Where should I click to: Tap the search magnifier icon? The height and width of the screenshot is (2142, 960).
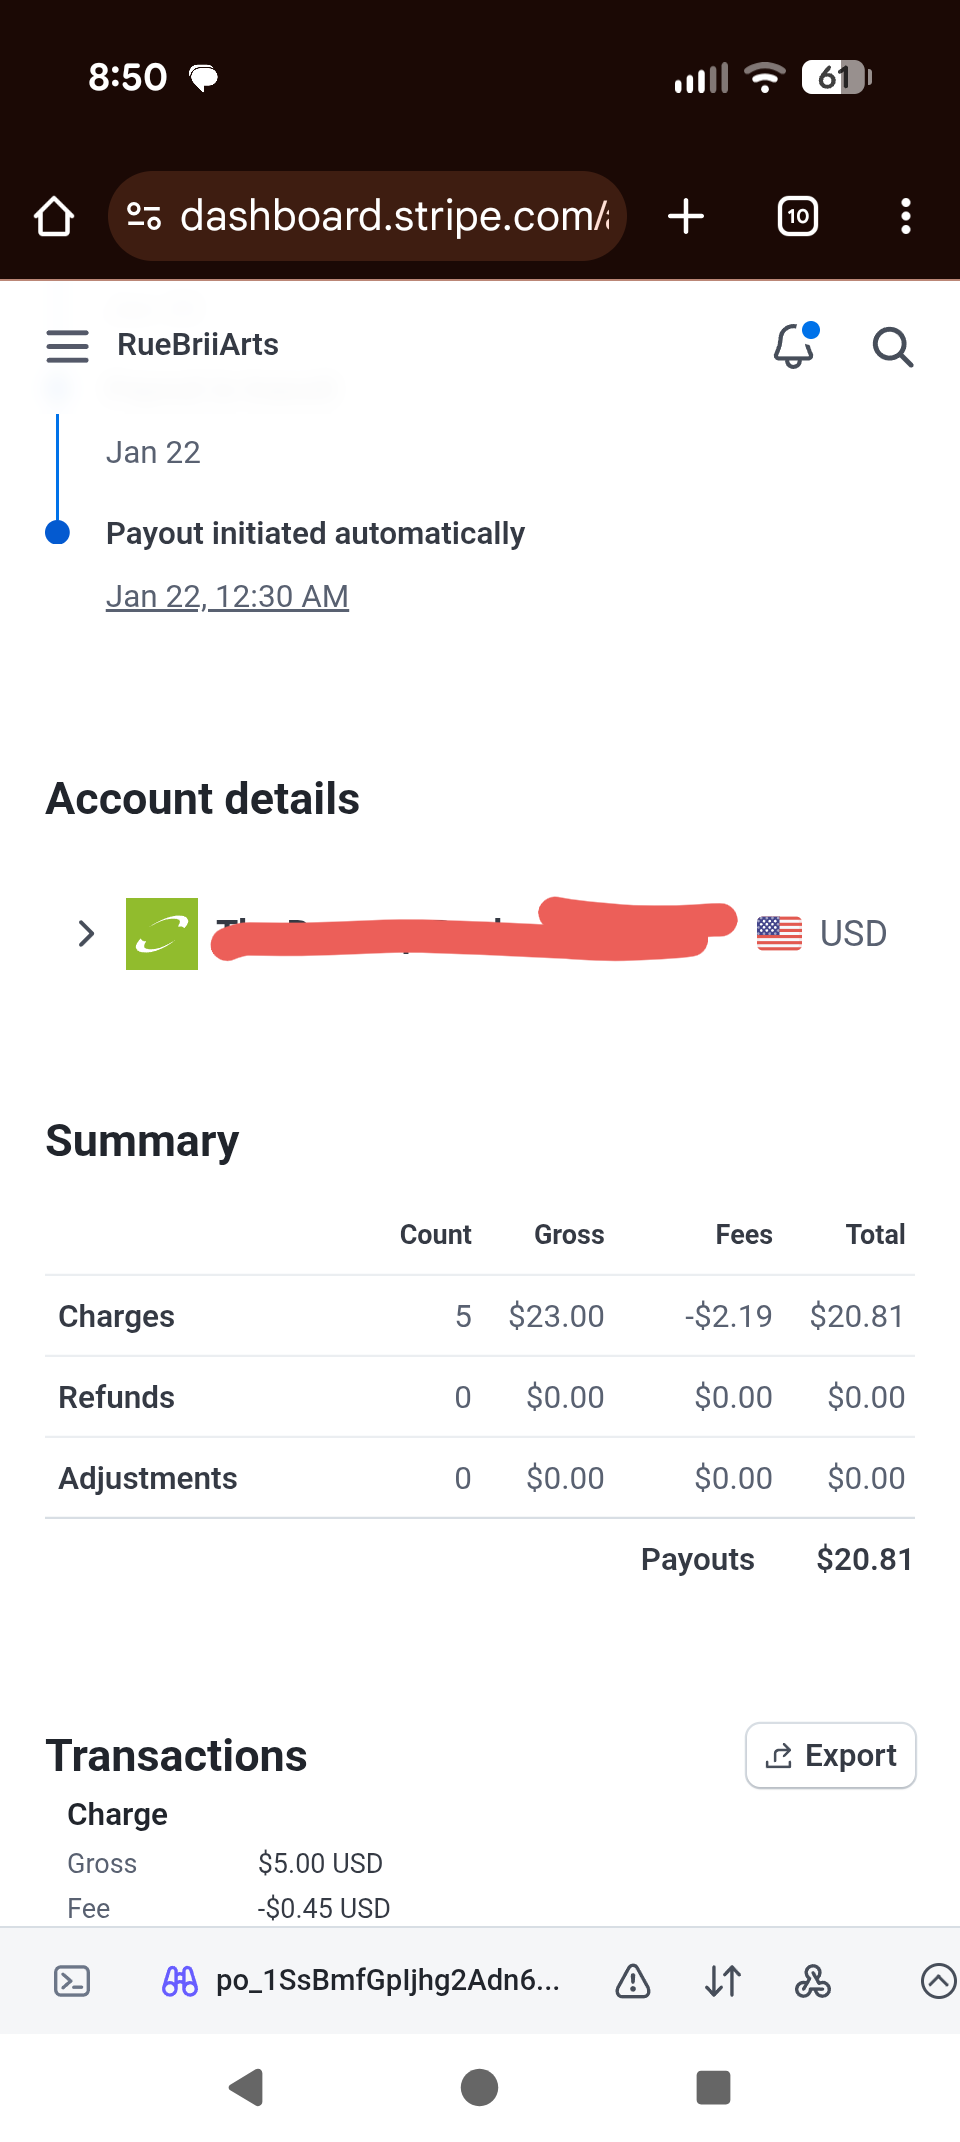coord(892,347)
